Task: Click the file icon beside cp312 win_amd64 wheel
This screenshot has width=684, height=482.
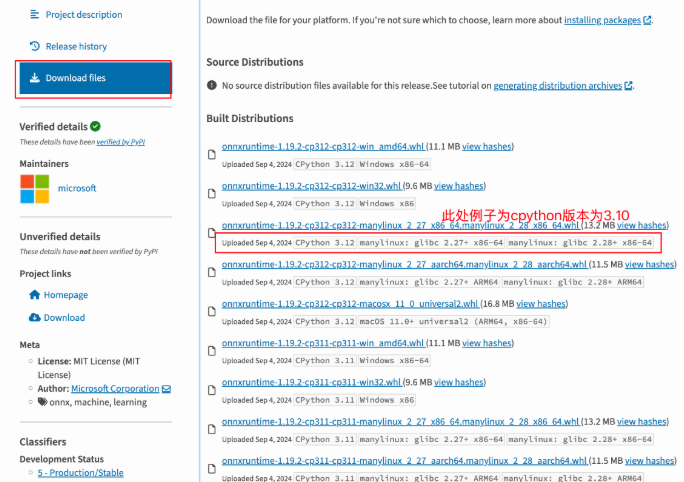Action: click(x=211, y=153)
